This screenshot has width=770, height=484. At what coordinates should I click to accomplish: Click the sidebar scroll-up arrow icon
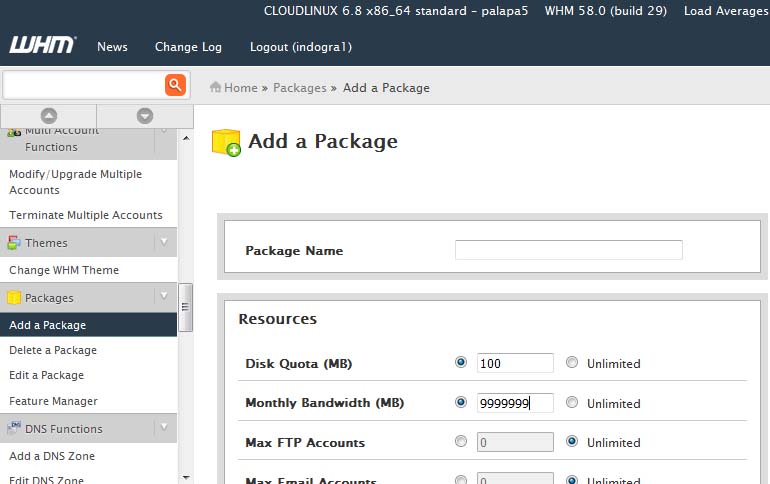coord(48,116)
